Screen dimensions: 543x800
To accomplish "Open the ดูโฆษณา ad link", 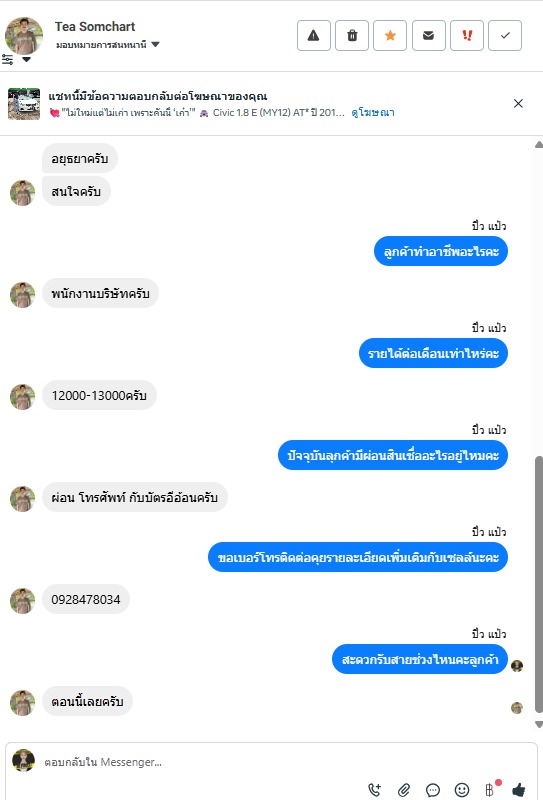I will [373, 113].
